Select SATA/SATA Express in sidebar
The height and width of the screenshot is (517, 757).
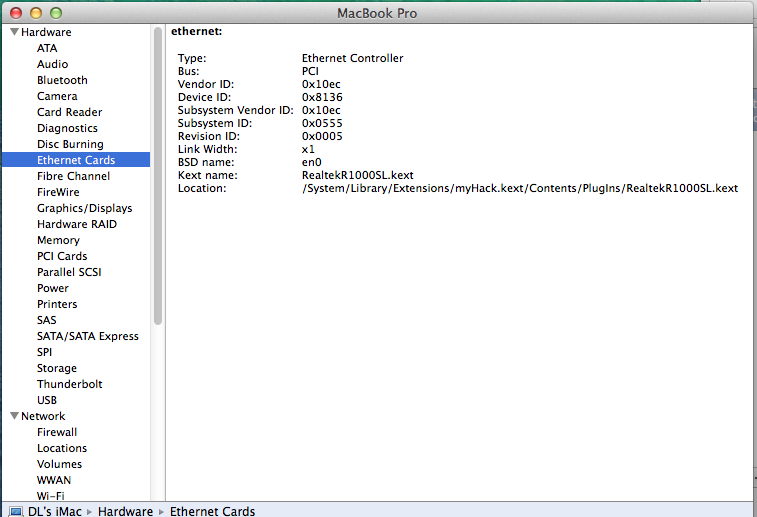click(88, 336)
